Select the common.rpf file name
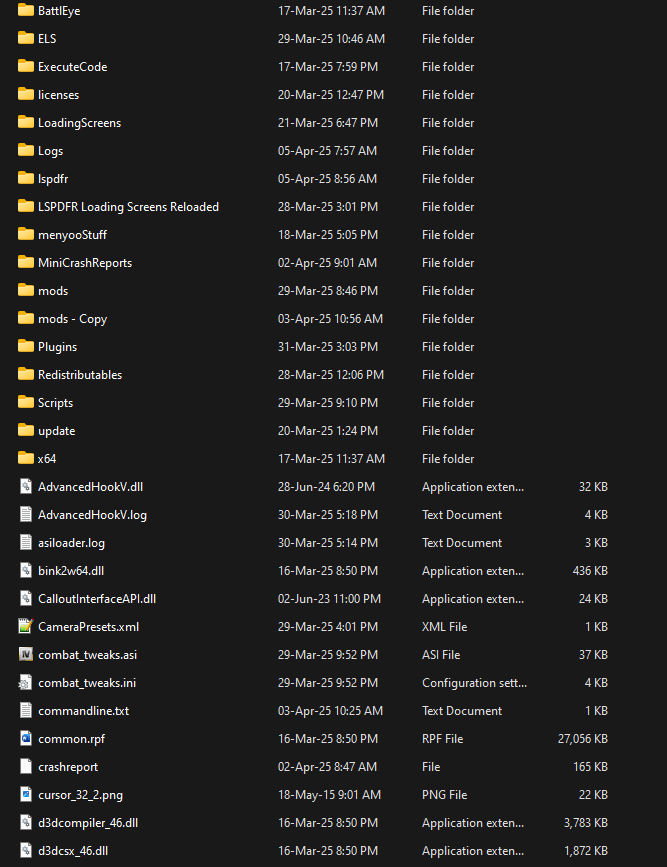 (71, 739)
